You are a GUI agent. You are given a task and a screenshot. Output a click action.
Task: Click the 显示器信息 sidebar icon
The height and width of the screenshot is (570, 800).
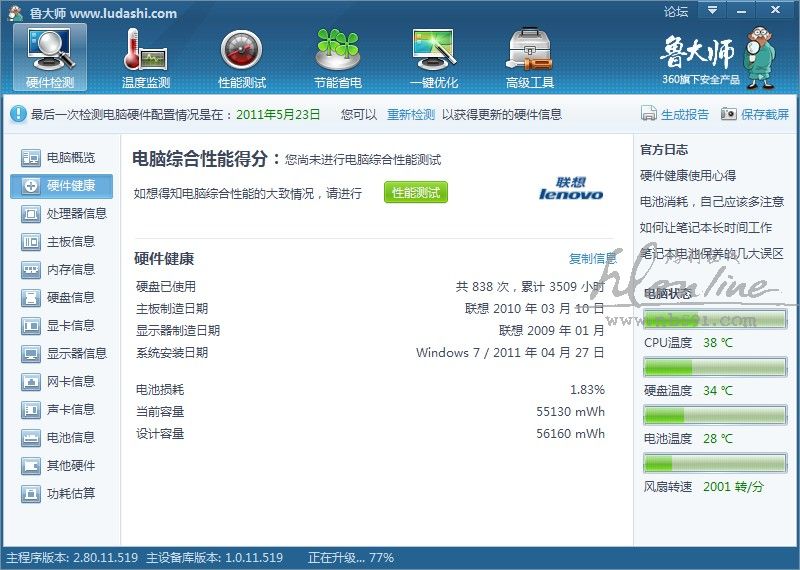click(31, 354)
